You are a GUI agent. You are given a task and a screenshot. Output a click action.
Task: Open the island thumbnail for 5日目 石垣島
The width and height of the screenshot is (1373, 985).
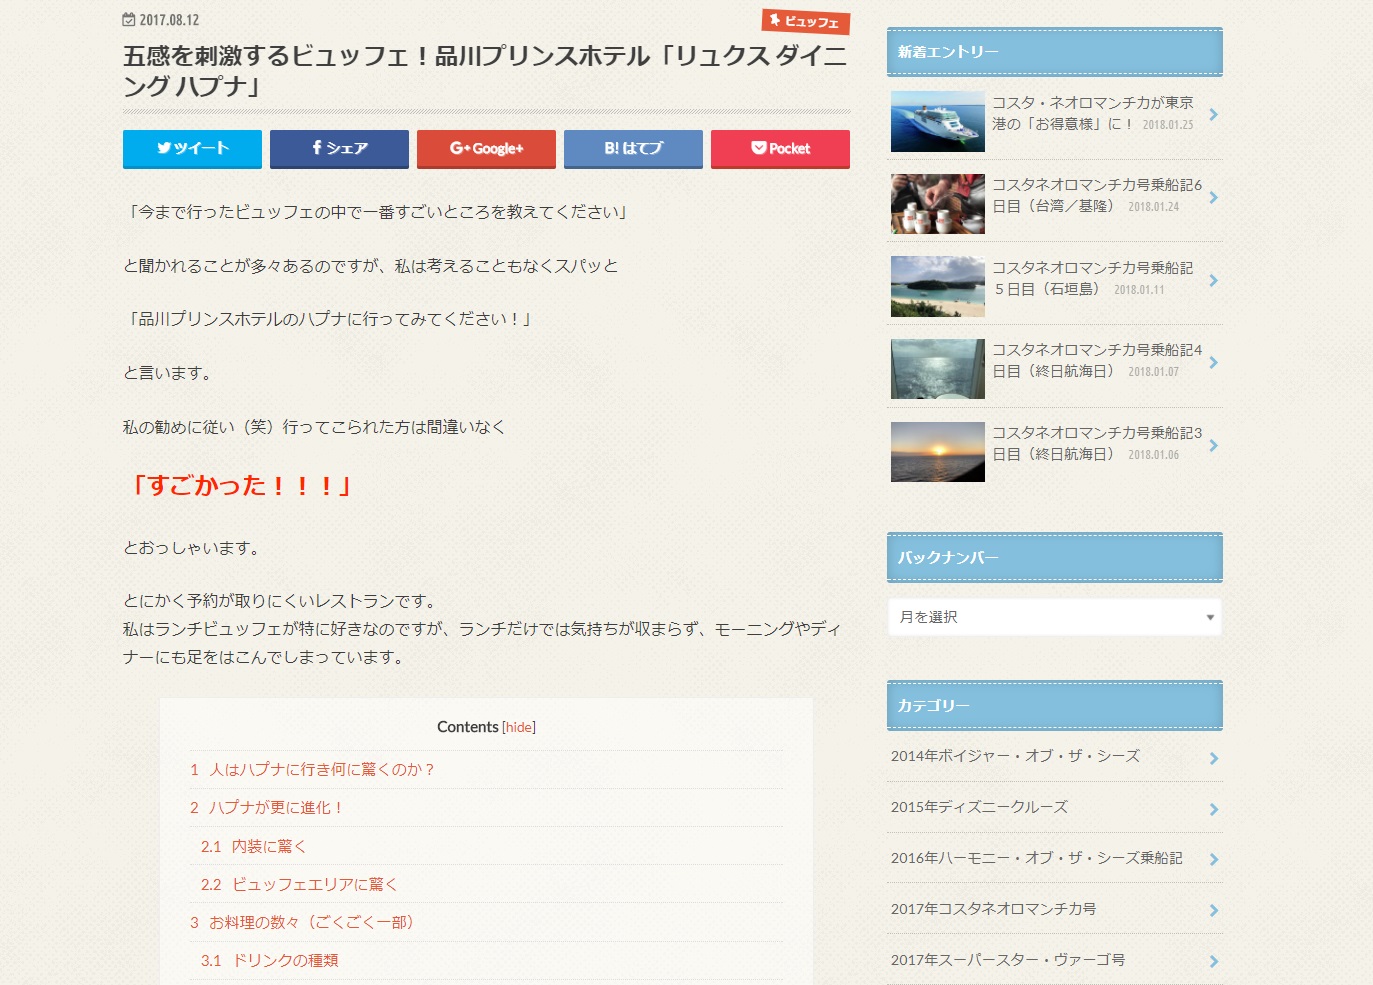(x=938, y=287)
